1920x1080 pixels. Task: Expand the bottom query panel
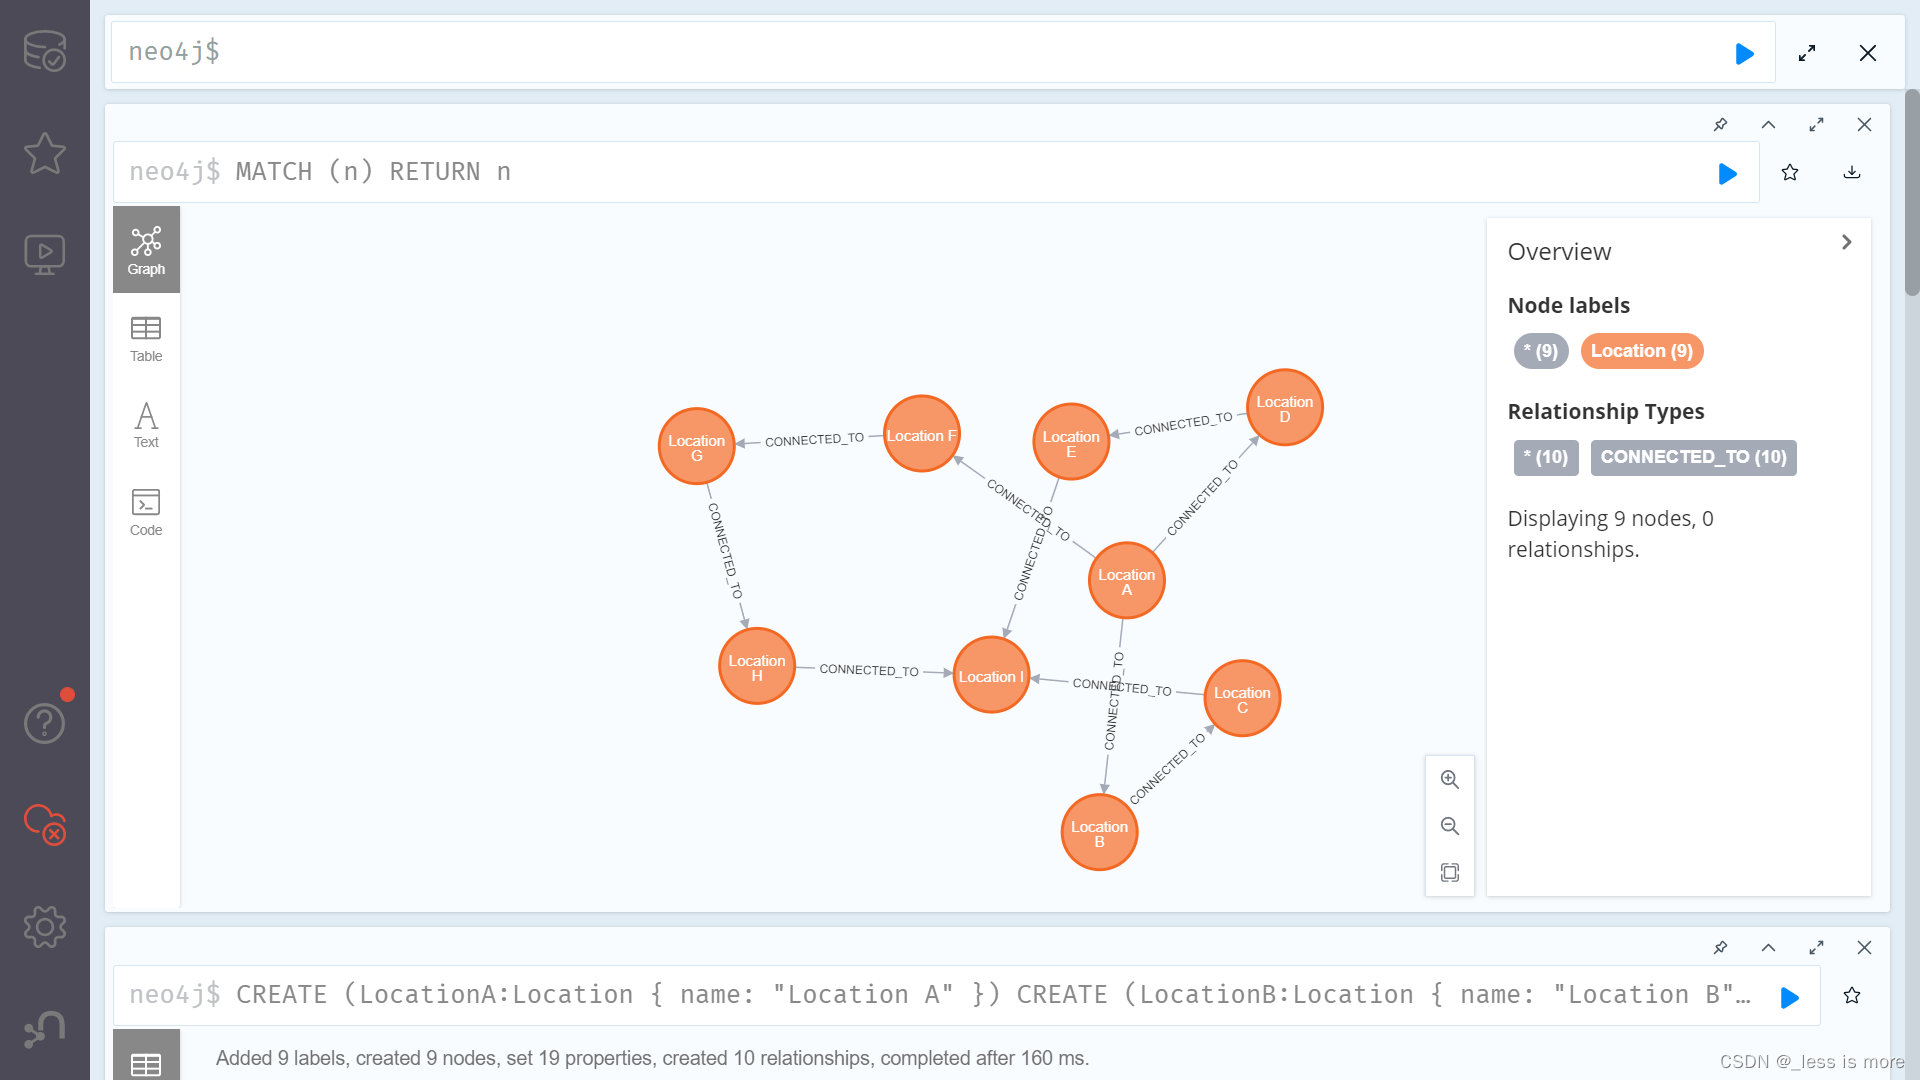pos(1817,947)
